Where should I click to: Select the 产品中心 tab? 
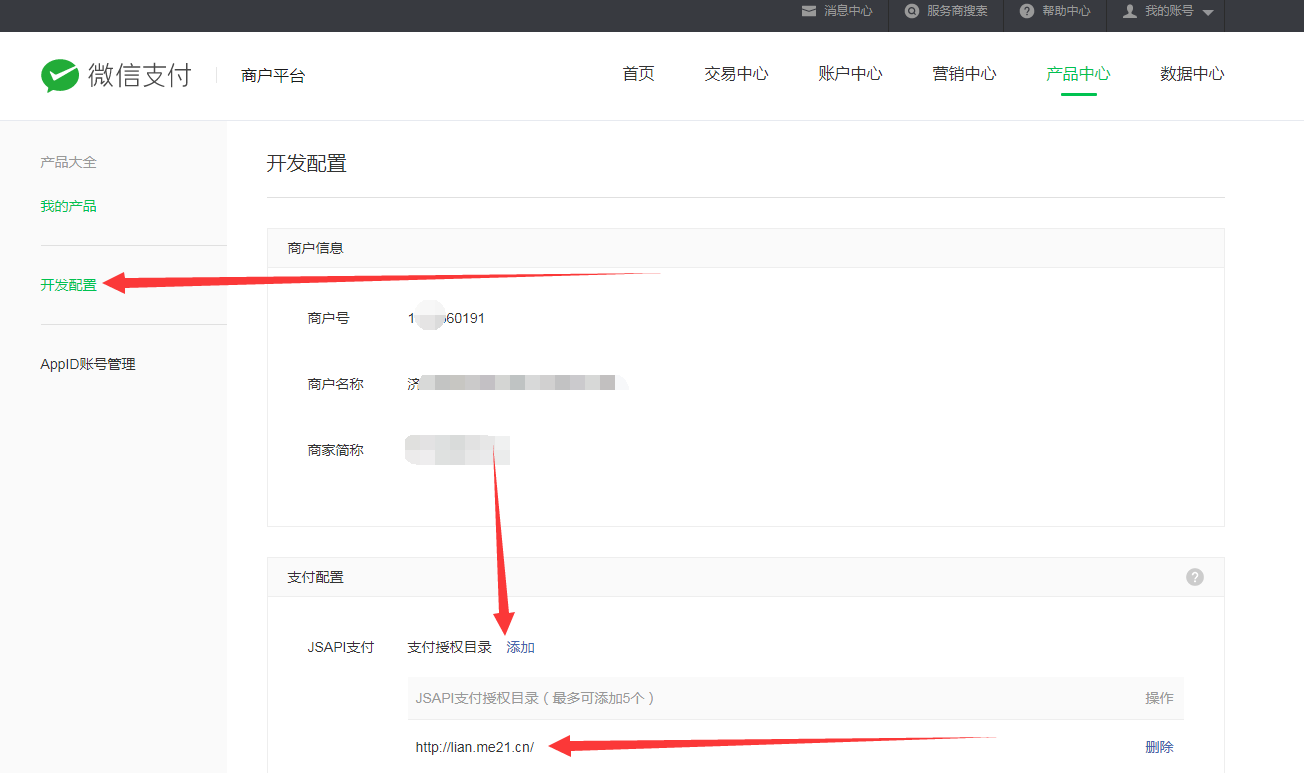pos(1078,74)
